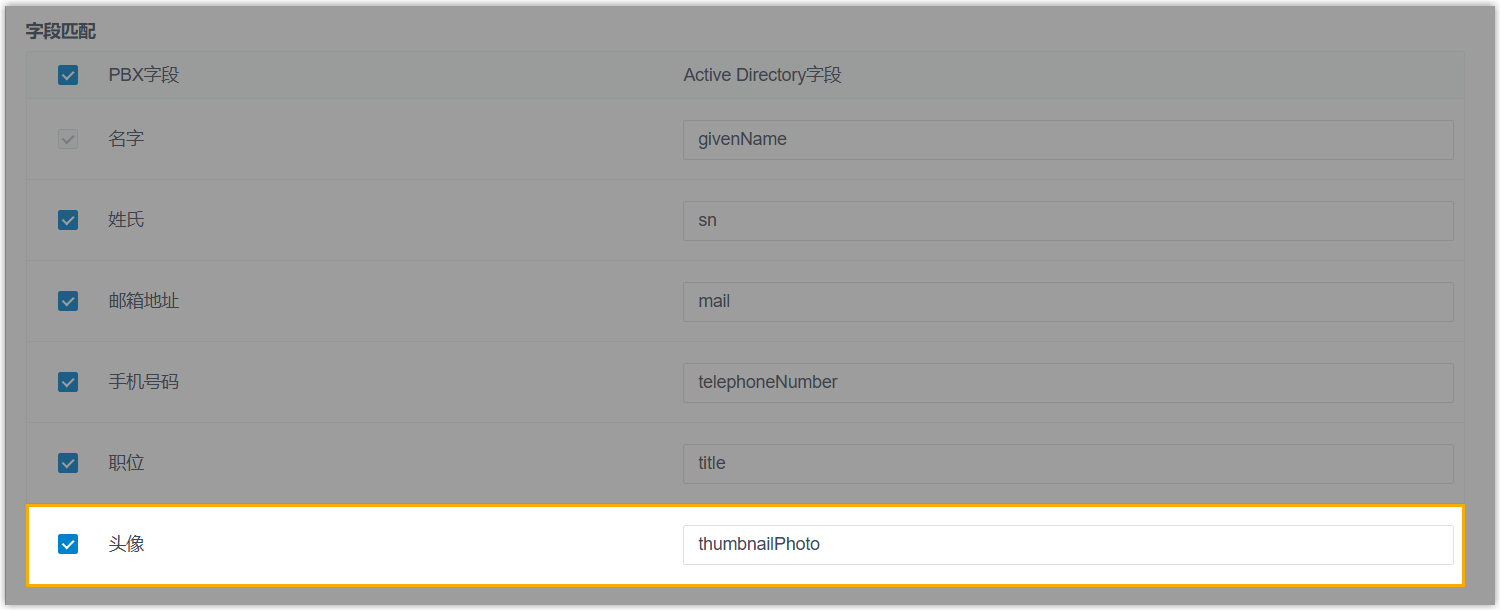Focus the thumbnailPhoto input field
This screenshot has width=1501, height=611.
(x=1067, y=545)
